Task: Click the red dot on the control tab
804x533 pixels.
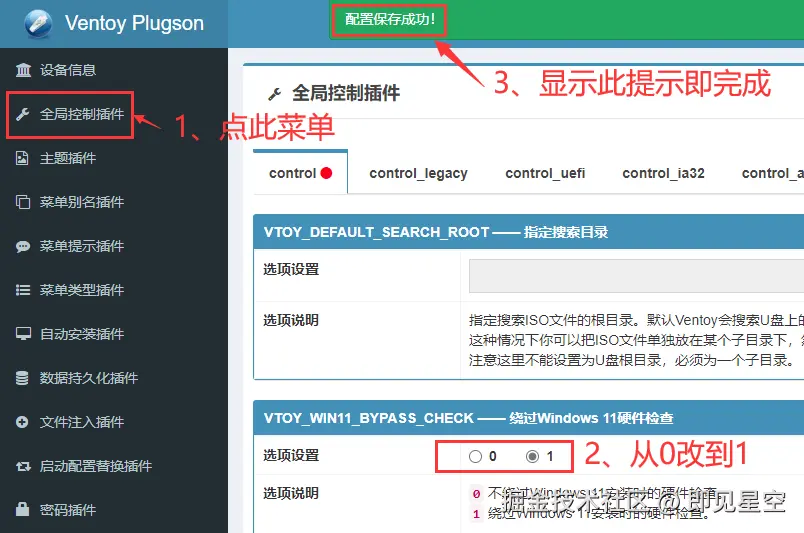Action: [326, 173]
